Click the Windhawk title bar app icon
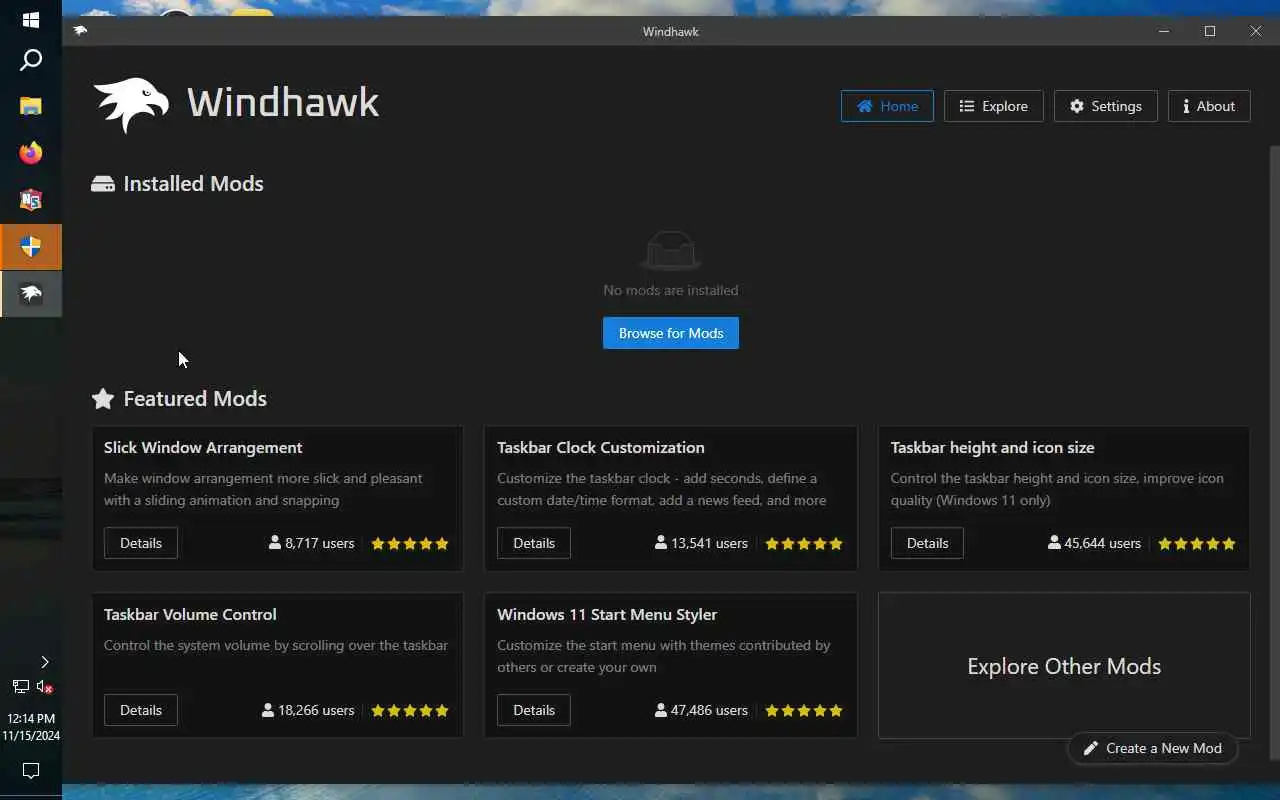1280x800 pixels. click(81, 31)
